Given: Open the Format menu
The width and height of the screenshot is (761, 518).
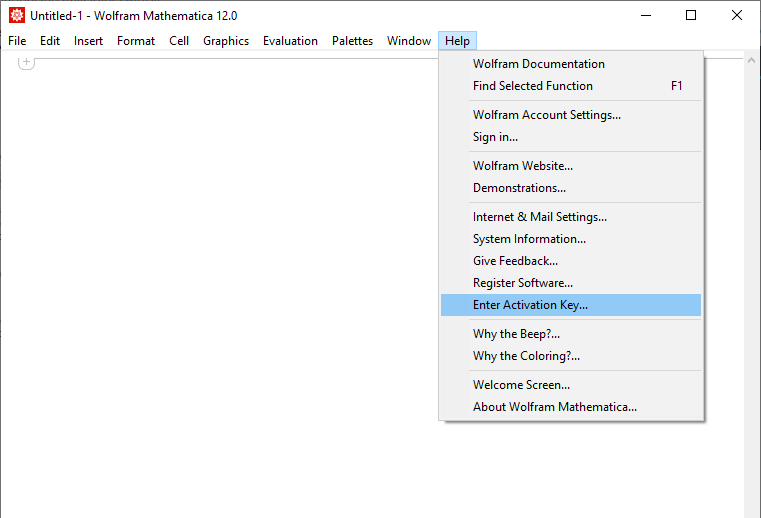Looking at the screenshot, I should (136, 41).
